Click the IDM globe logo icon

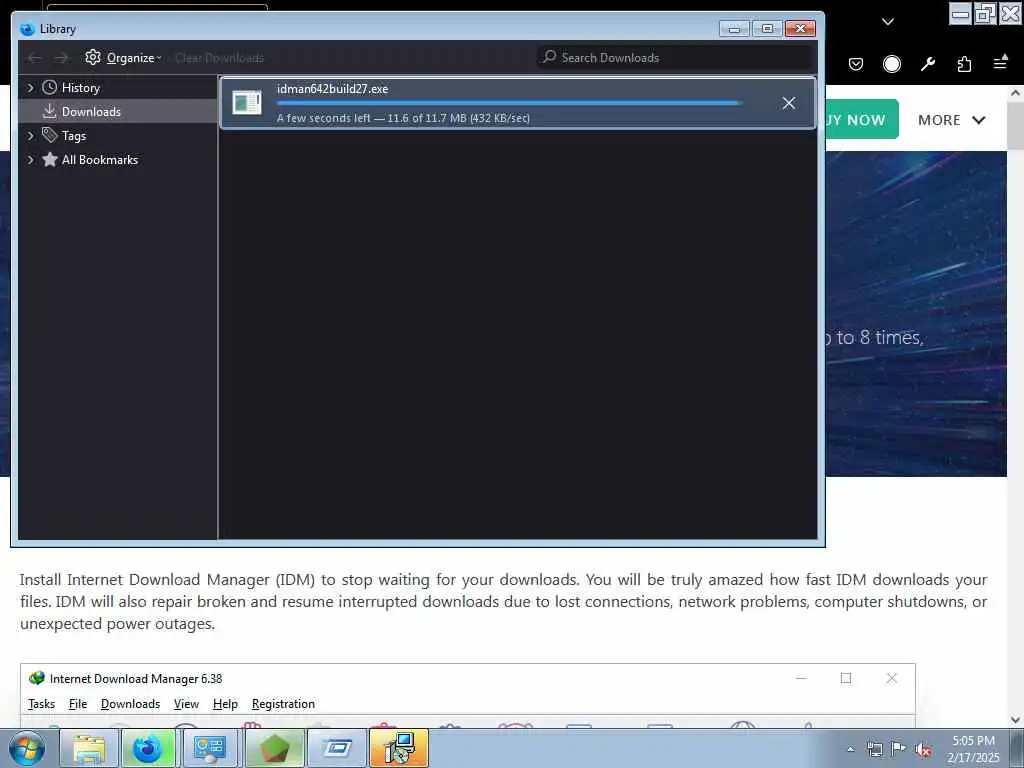(x=37, y=679)
